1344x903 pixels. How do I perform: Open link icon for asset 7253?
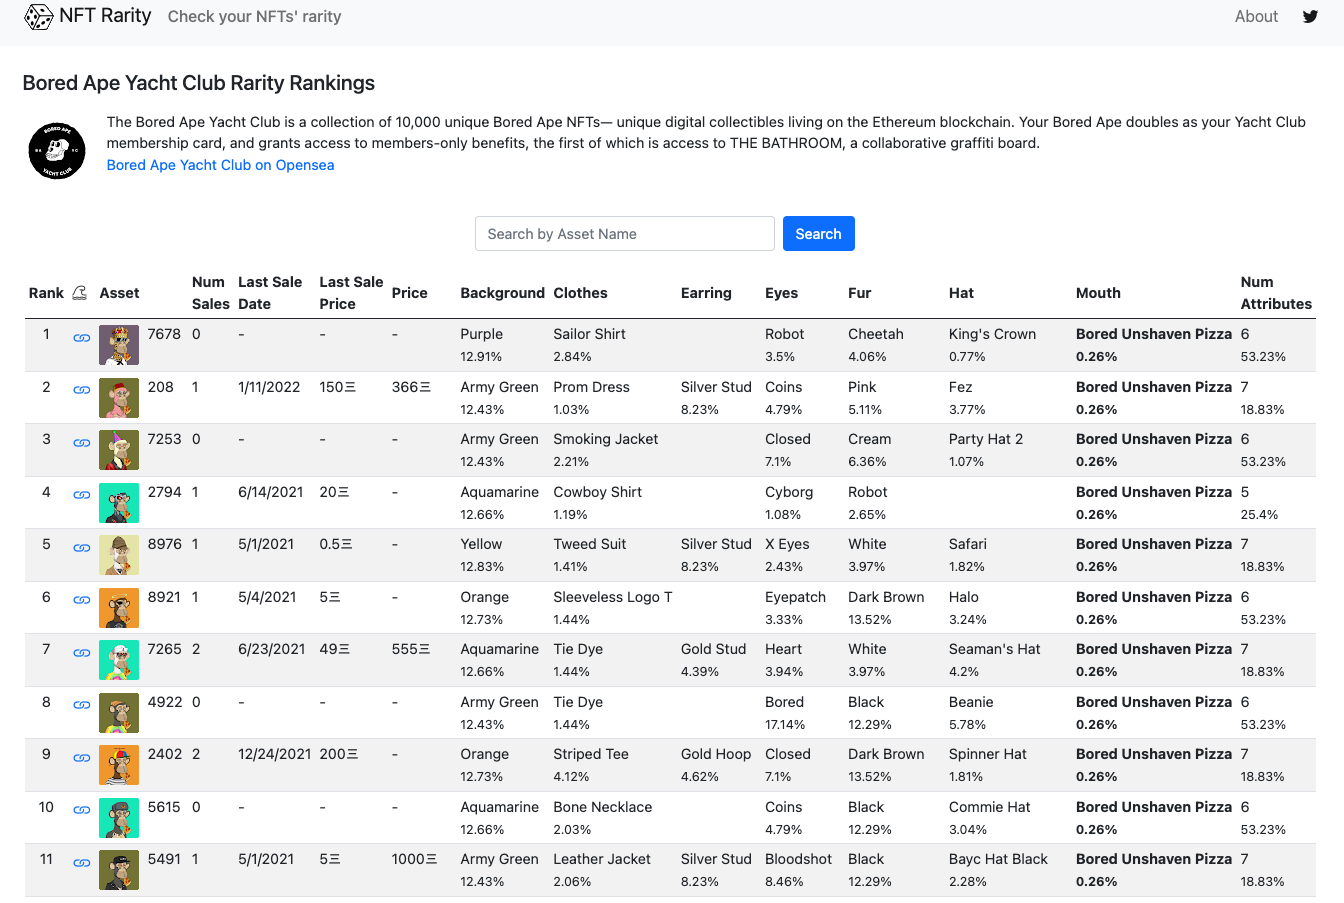[x=82, y=443]
